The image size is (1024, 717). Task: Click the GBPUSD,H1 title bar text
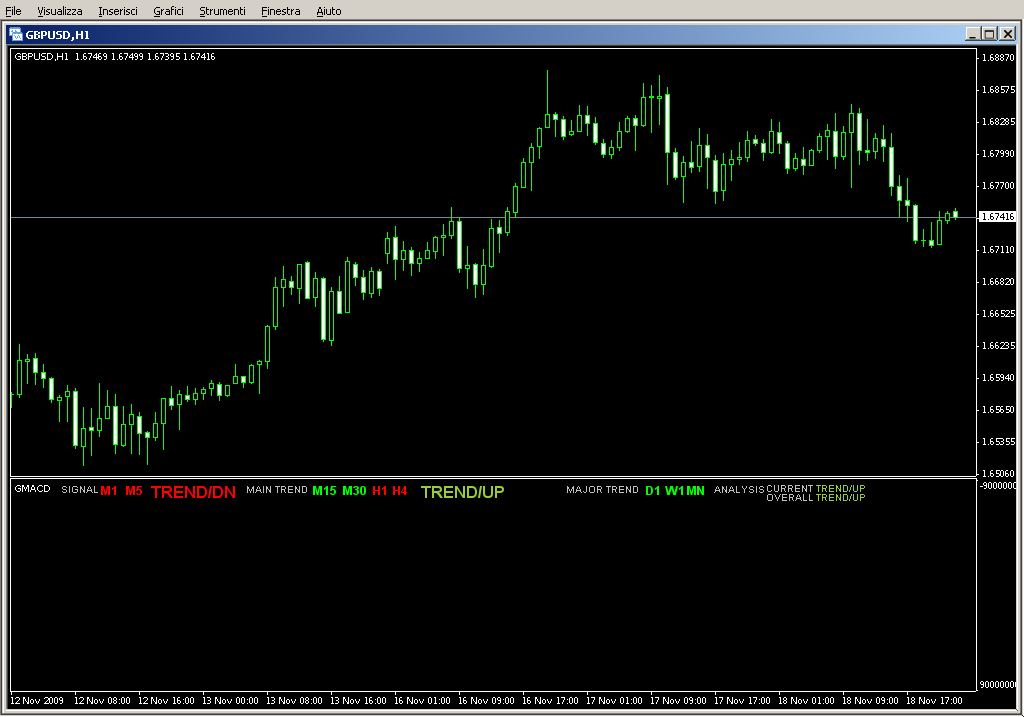pyautogui.click(x=57, y=35)
